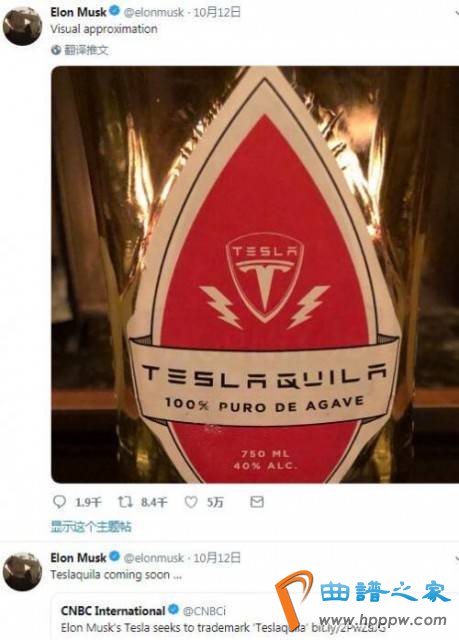Click the 10月12日 date on second tweet
The height and width of the screenshot is (640, 459).
point(217,558)
